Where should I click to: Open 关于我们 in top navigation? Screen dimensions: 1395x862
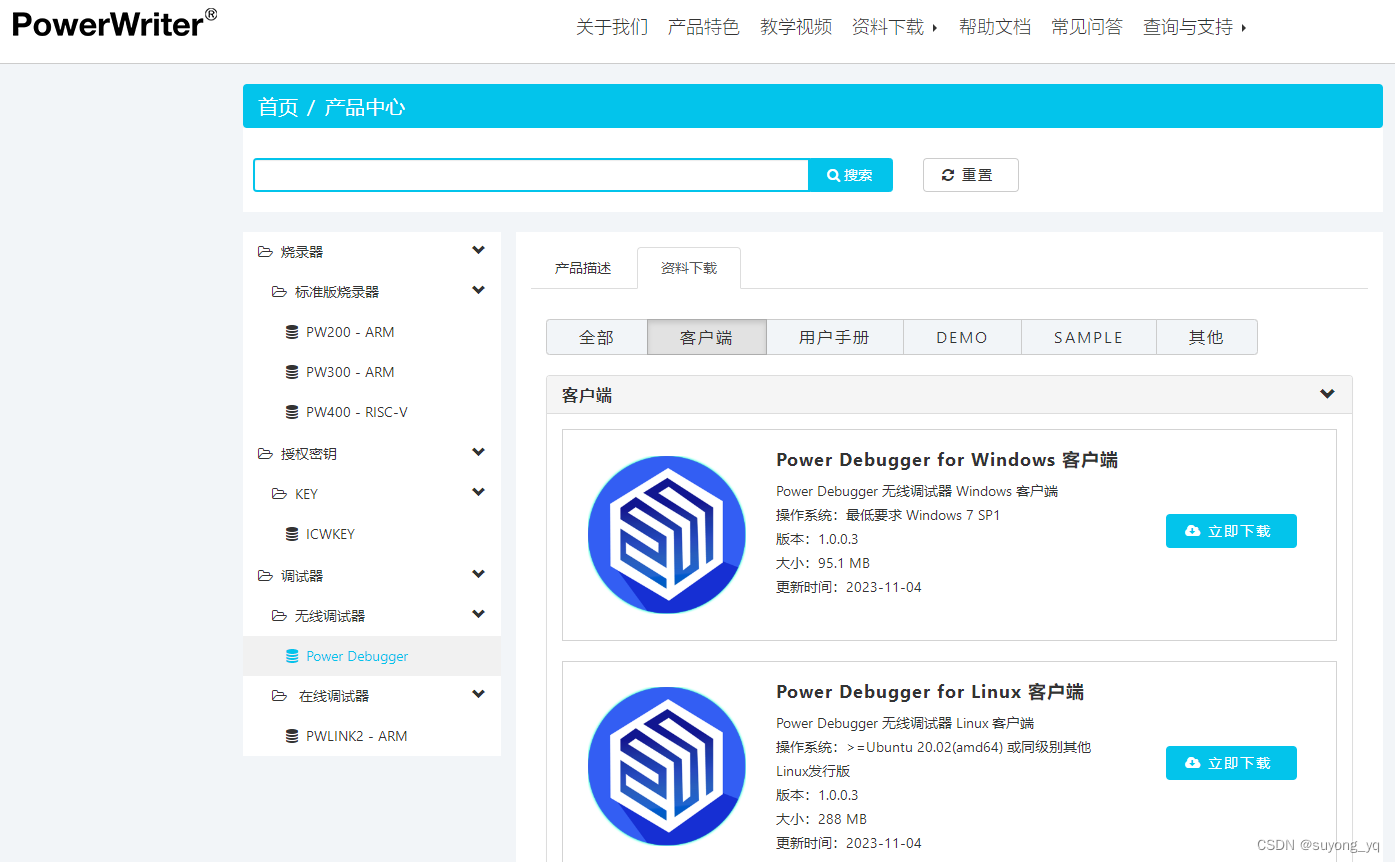(x=612, y=27)
